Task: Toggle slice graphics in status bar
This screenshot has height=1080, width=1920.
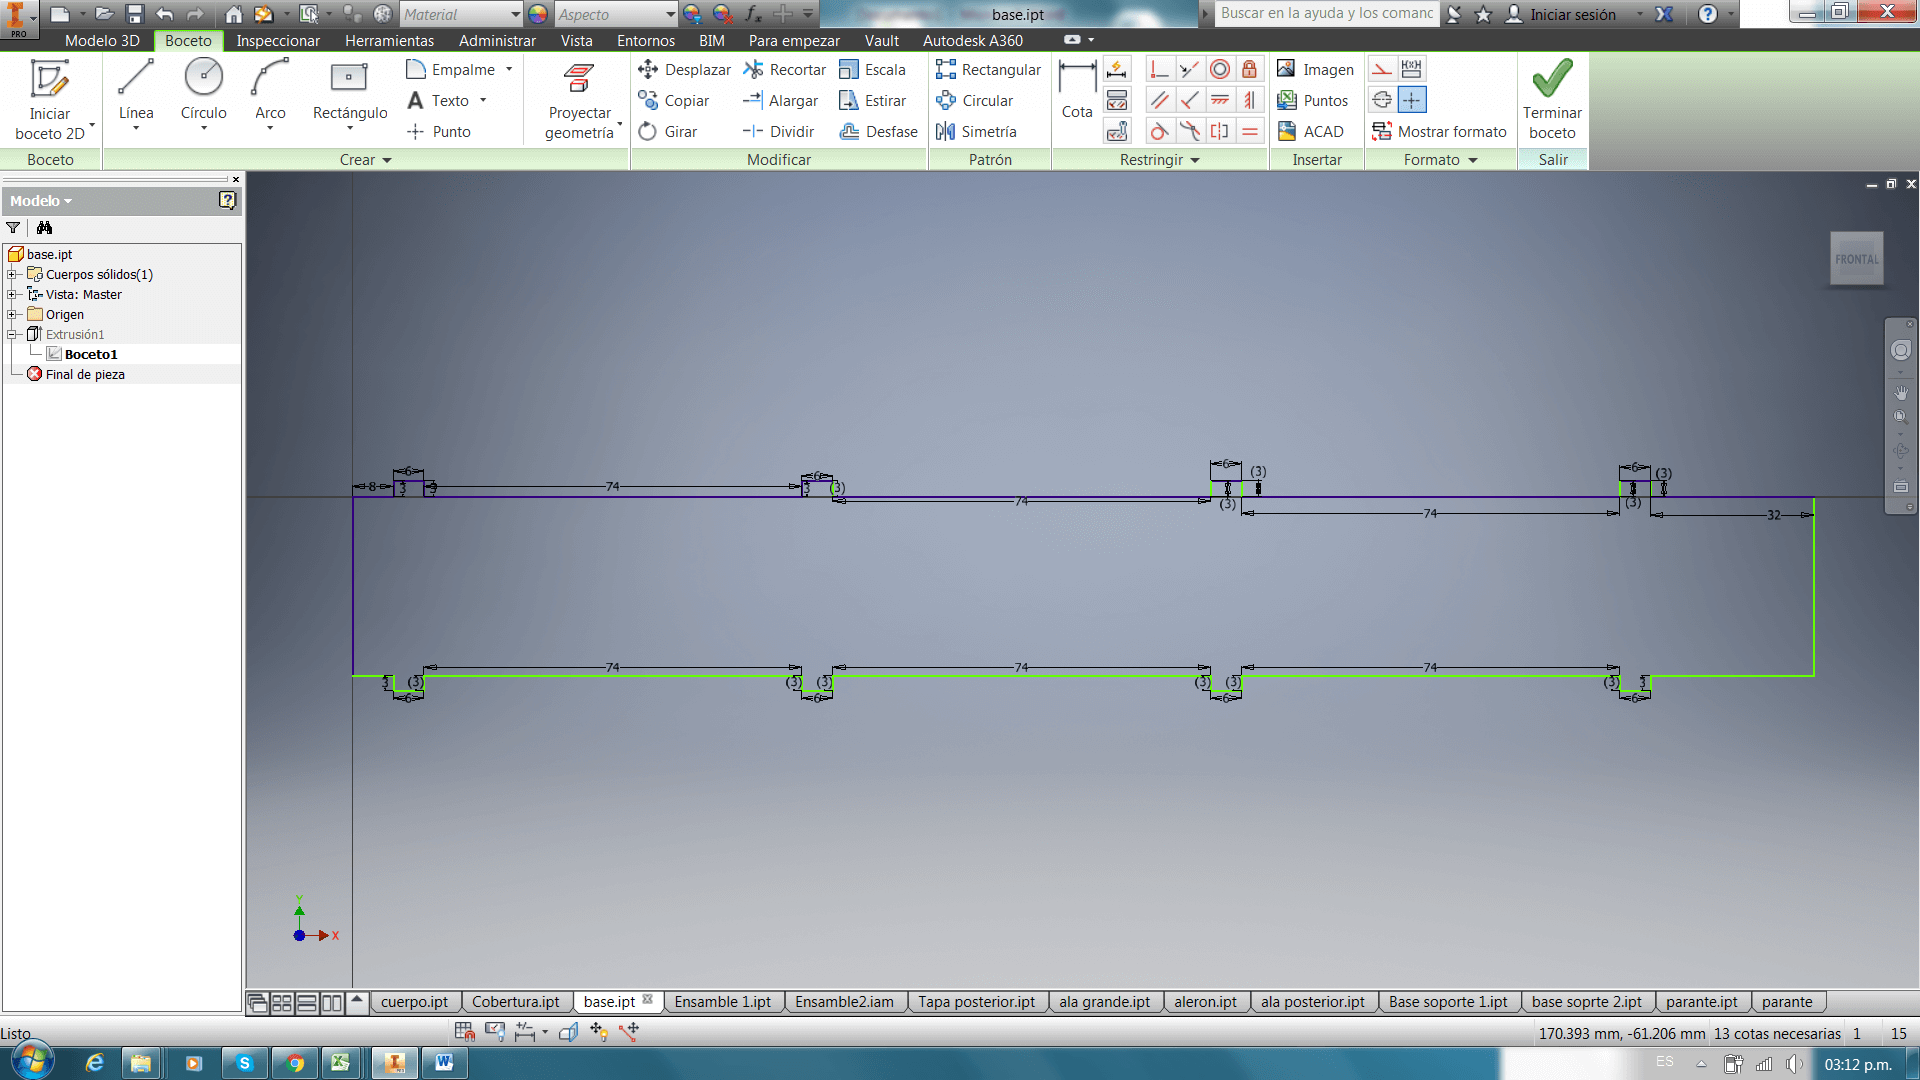Action: coord(568,1032)
